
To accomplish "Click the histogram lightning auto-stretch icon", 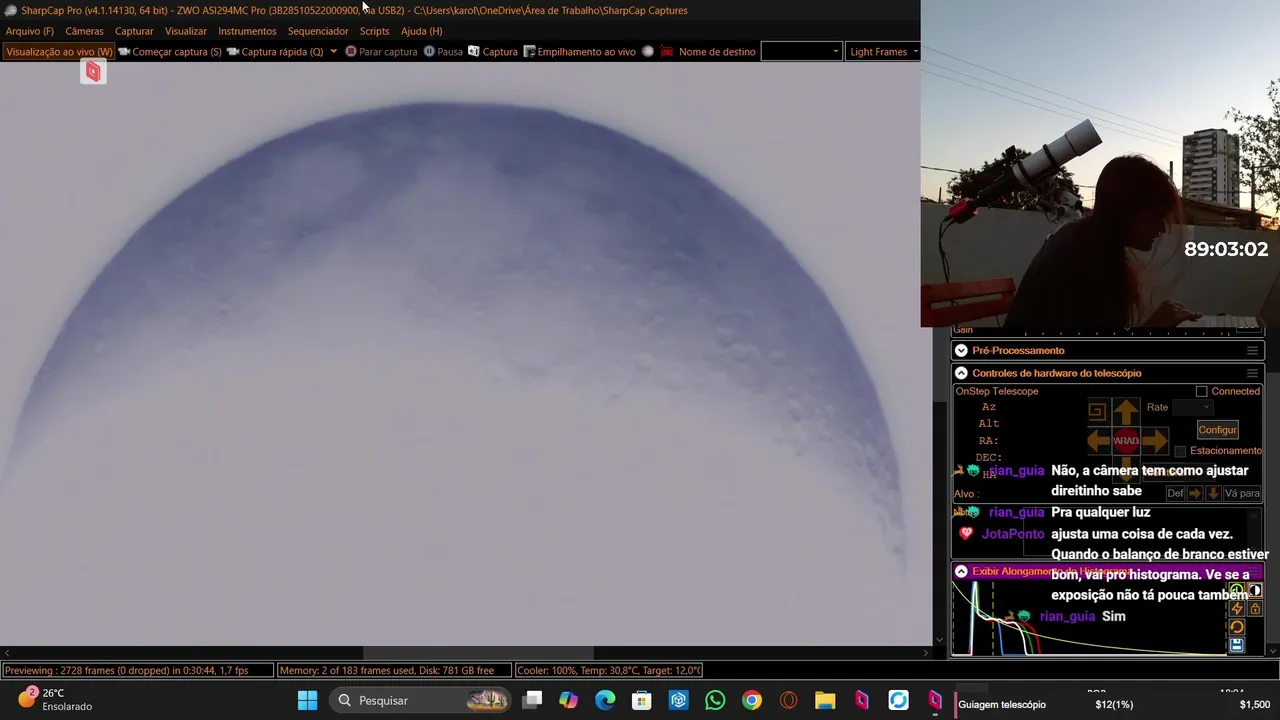I will coord(1237,608).
